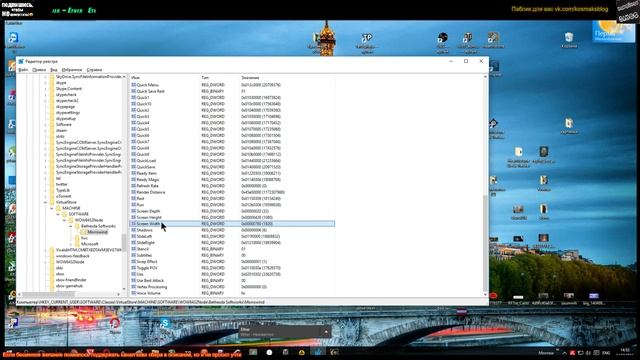
Task: Click the Swap Effect value icon
Action: click(x=133, y=262)
